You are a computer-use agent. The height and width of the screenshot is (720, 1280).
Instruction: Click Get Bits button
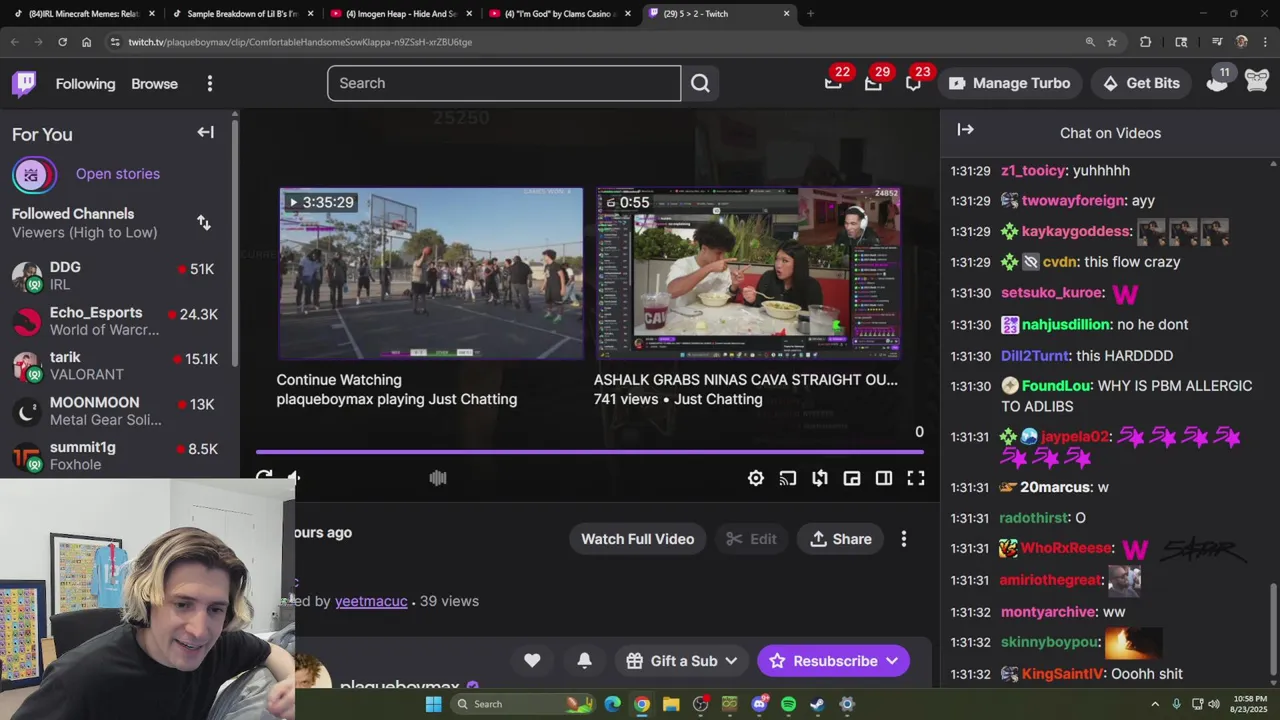(1141, 83)
